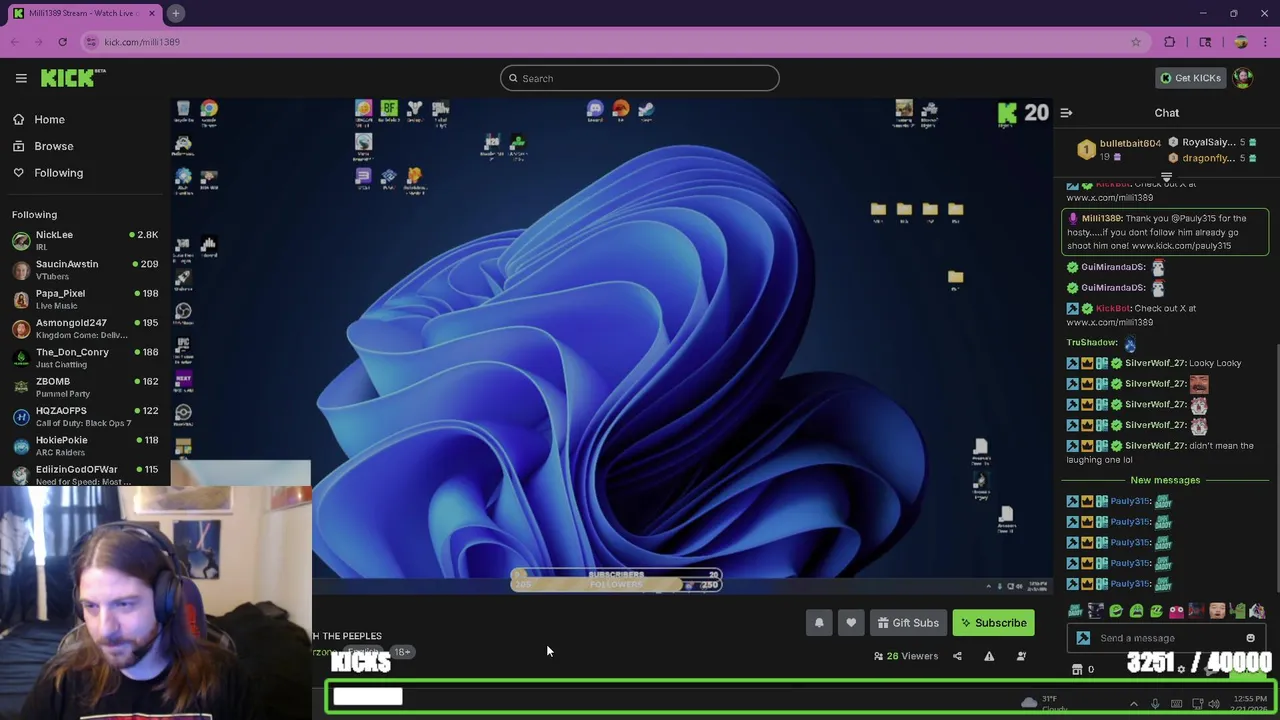Insert the pink monster quick emote
Viewport: 1280px width, 720px height.
point(1176,611)
